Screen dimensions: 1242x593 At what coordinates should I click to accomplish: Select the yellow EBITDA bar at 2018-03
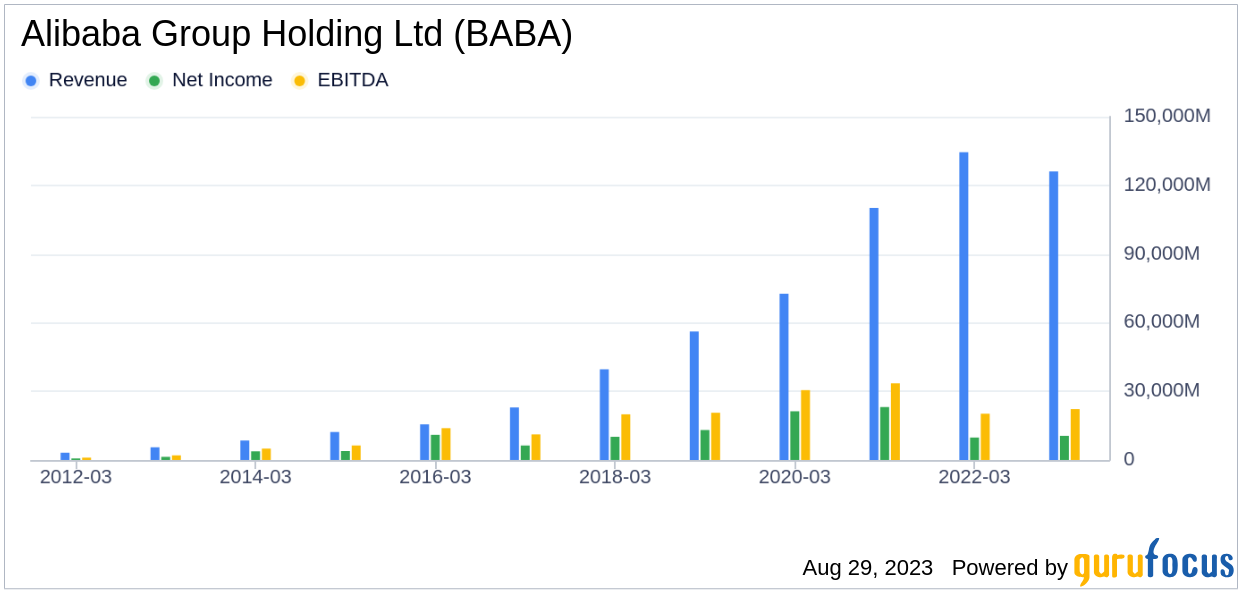pyautogui.click(x=626, y=437)
